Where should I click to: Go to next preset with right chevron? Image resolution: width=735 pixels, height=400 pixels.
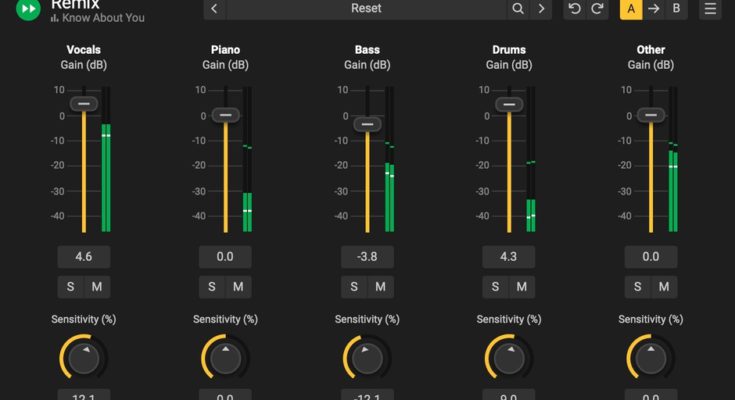point(541,9)
